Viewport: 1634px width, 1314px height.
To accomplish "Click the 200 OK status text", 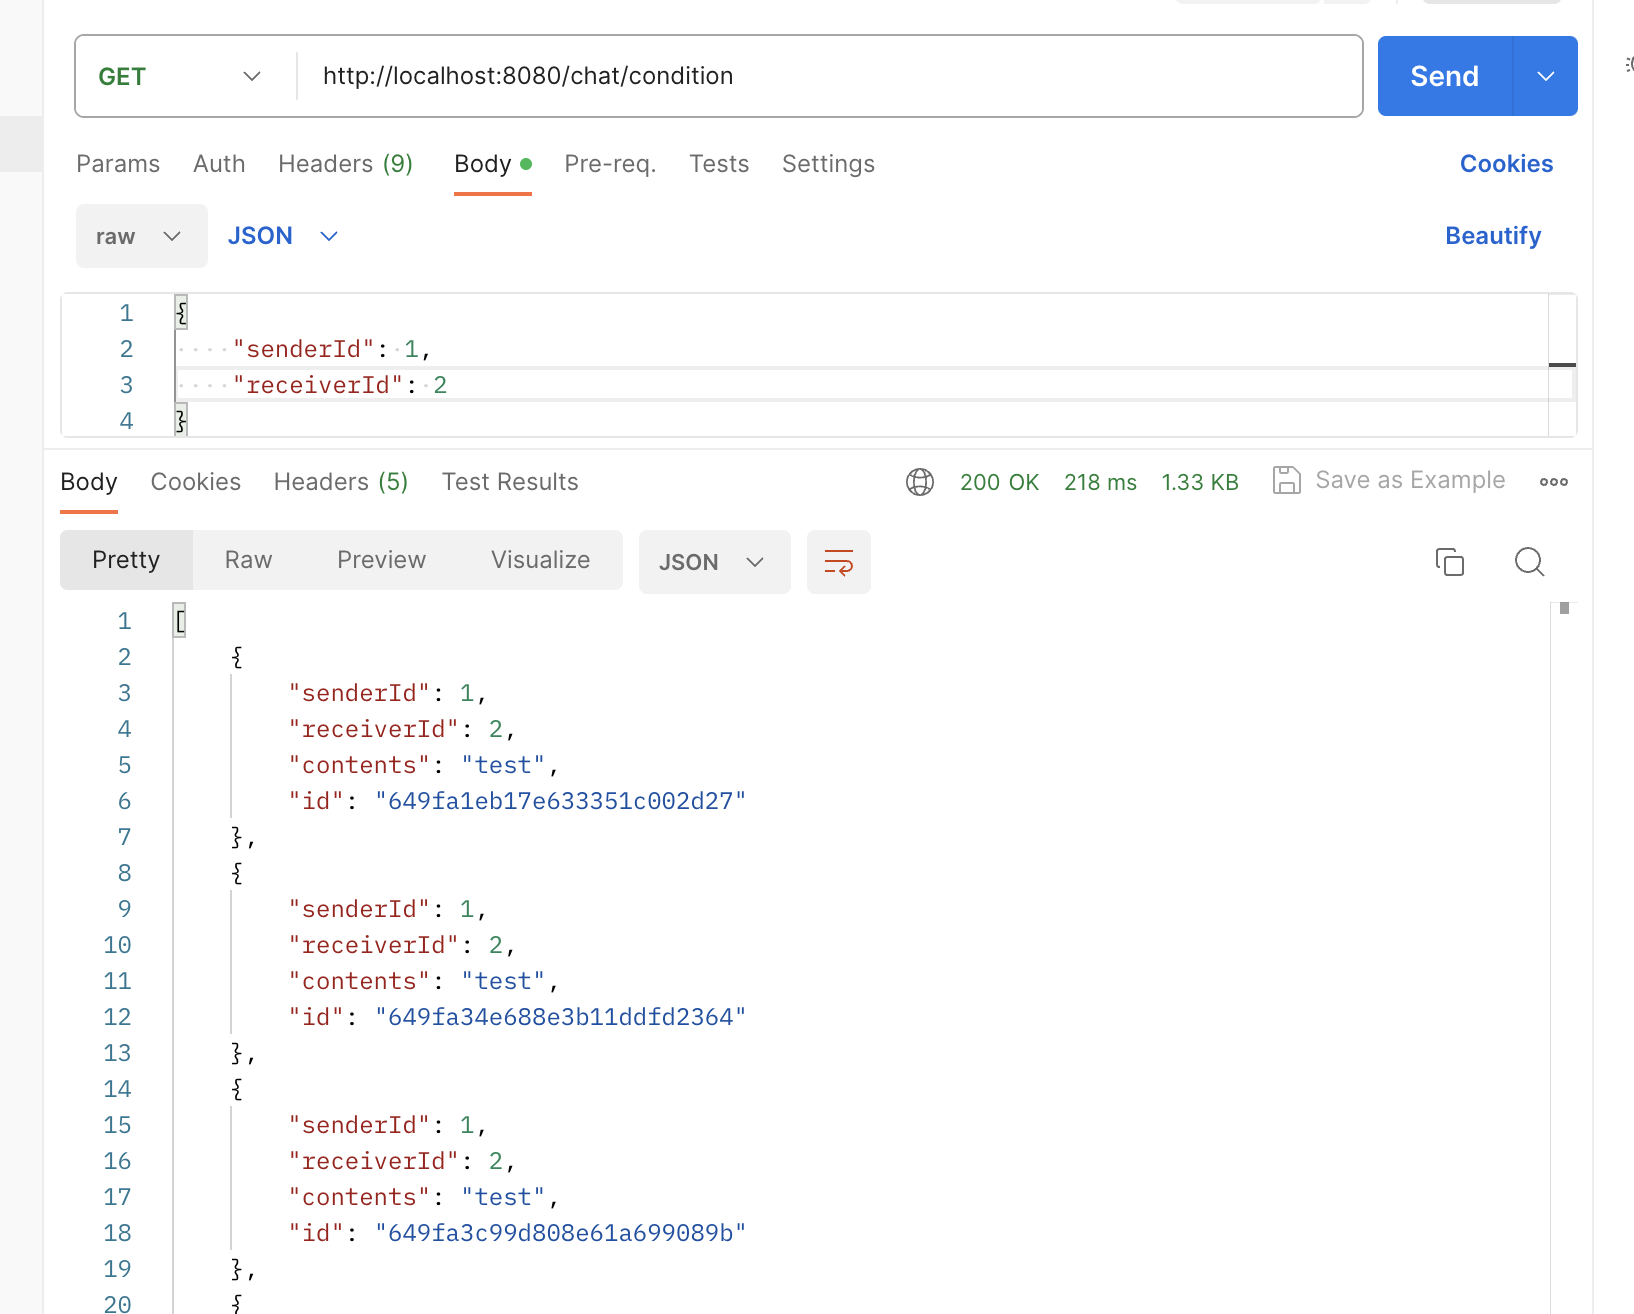I will 999,482.
